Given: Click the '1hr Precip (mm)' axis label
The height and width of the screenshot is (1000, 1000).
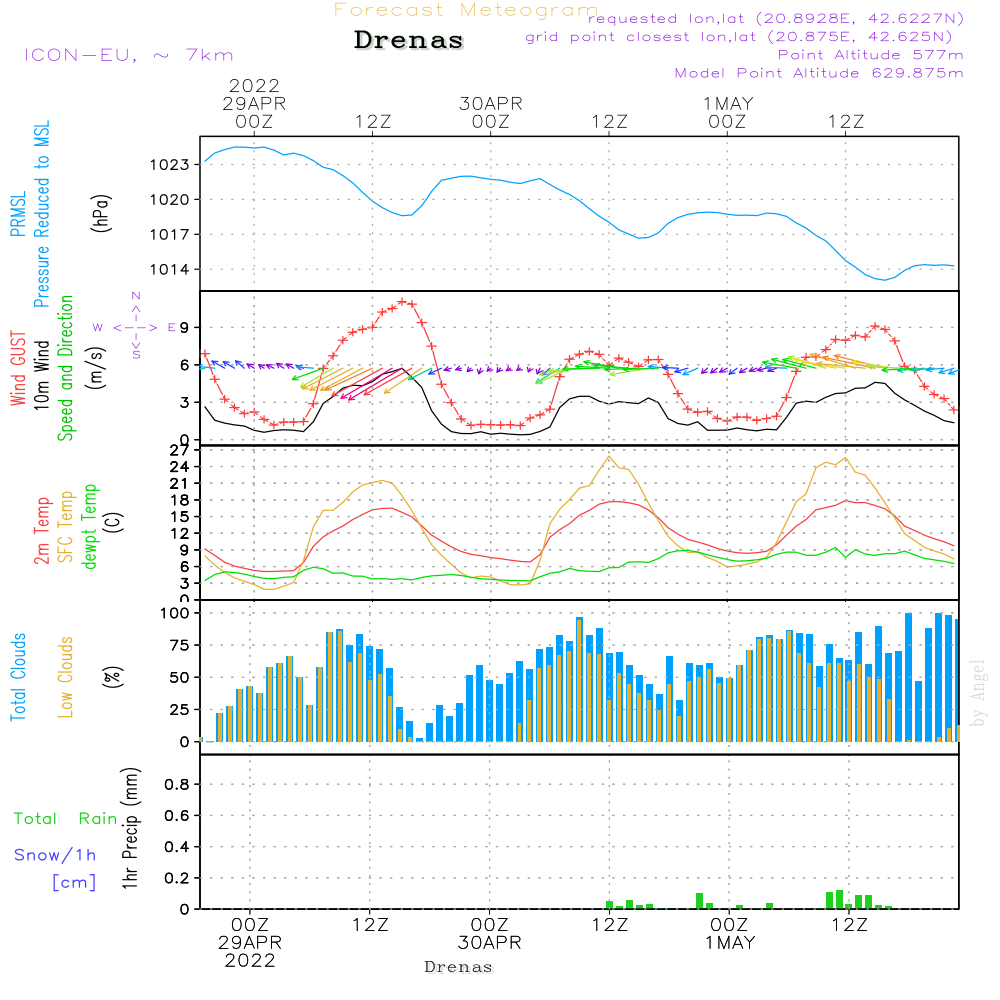Looking at the screenshot, I should pyautogui.click(x=130, y=828).
